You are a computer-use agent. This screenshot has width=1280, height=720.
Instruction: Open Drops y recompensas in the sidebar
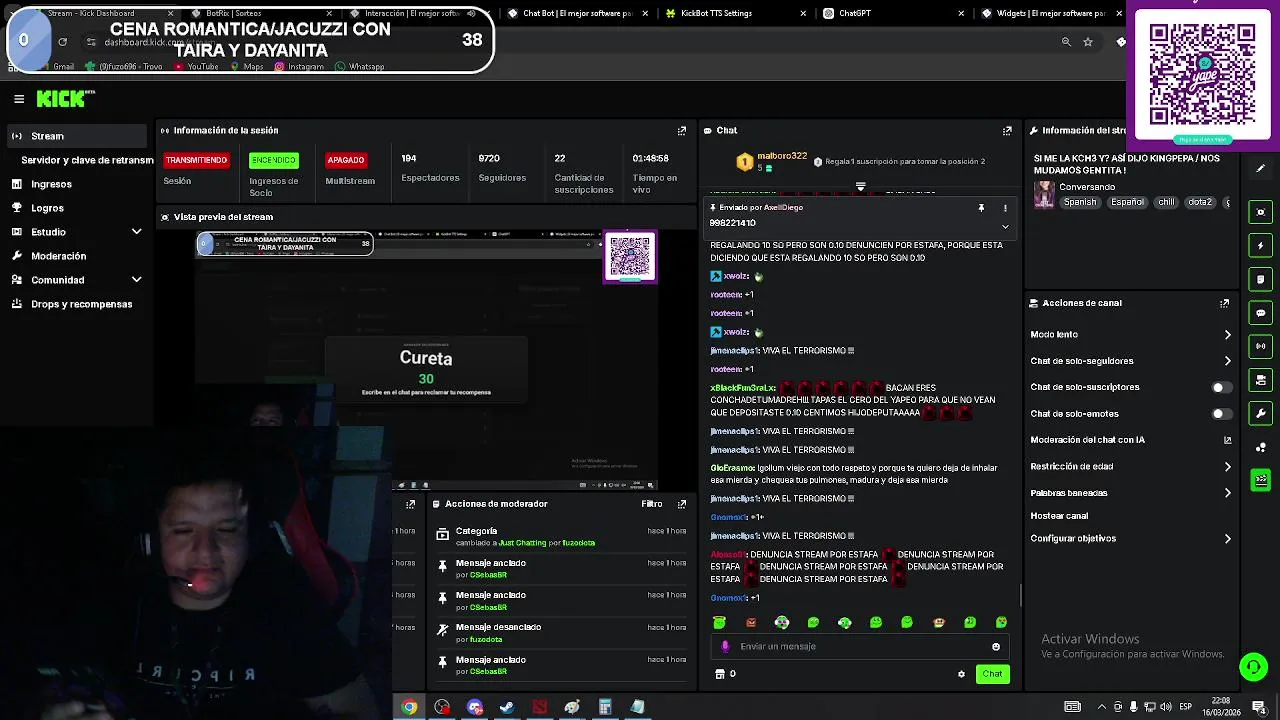pos(78,304)
